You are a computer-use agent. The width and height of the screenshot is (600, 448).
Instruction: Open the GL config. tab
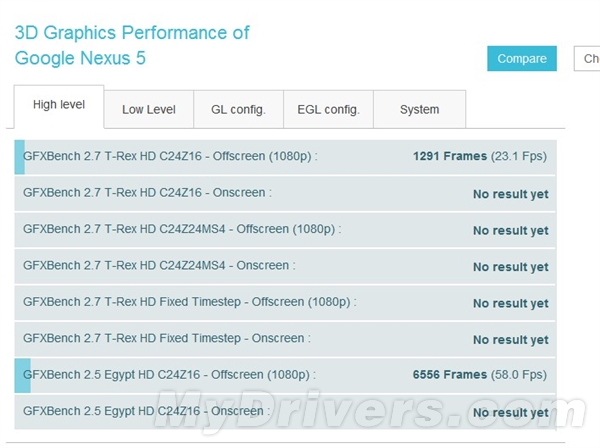coord(238,109)
